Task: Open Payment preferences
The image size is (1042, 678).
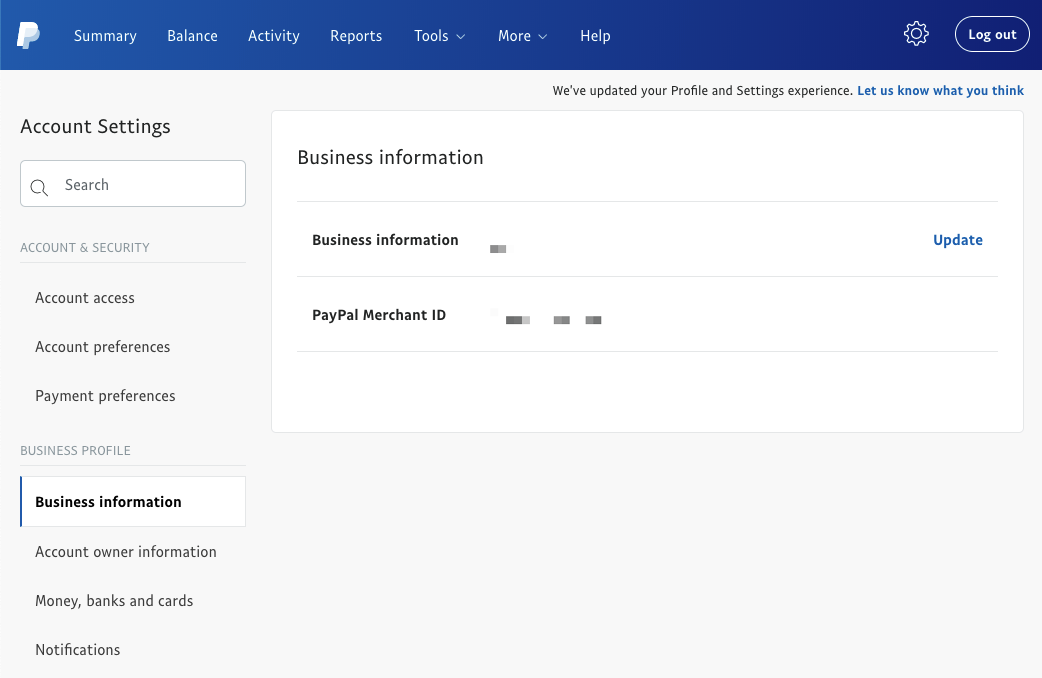Action: pyautogui.click(x=105, y=396)
